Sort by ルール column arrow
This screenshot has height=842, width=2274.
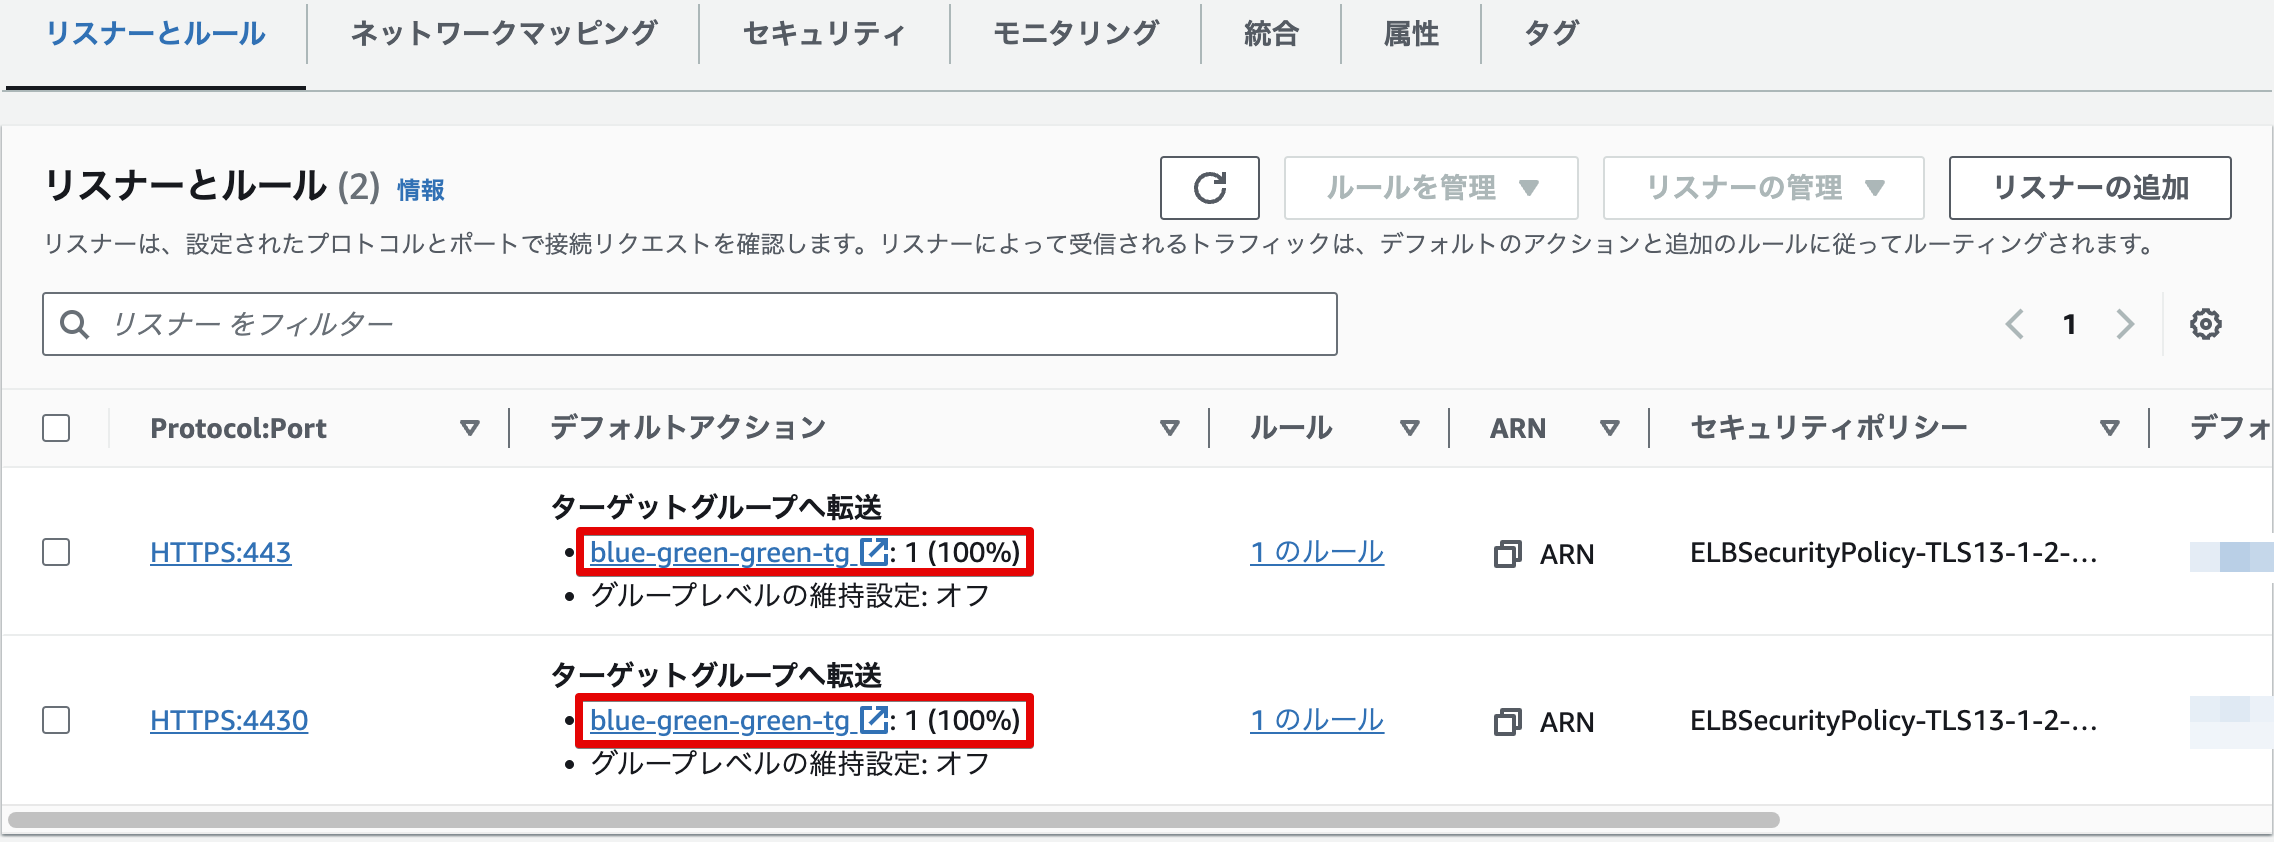coord(1409,428)
